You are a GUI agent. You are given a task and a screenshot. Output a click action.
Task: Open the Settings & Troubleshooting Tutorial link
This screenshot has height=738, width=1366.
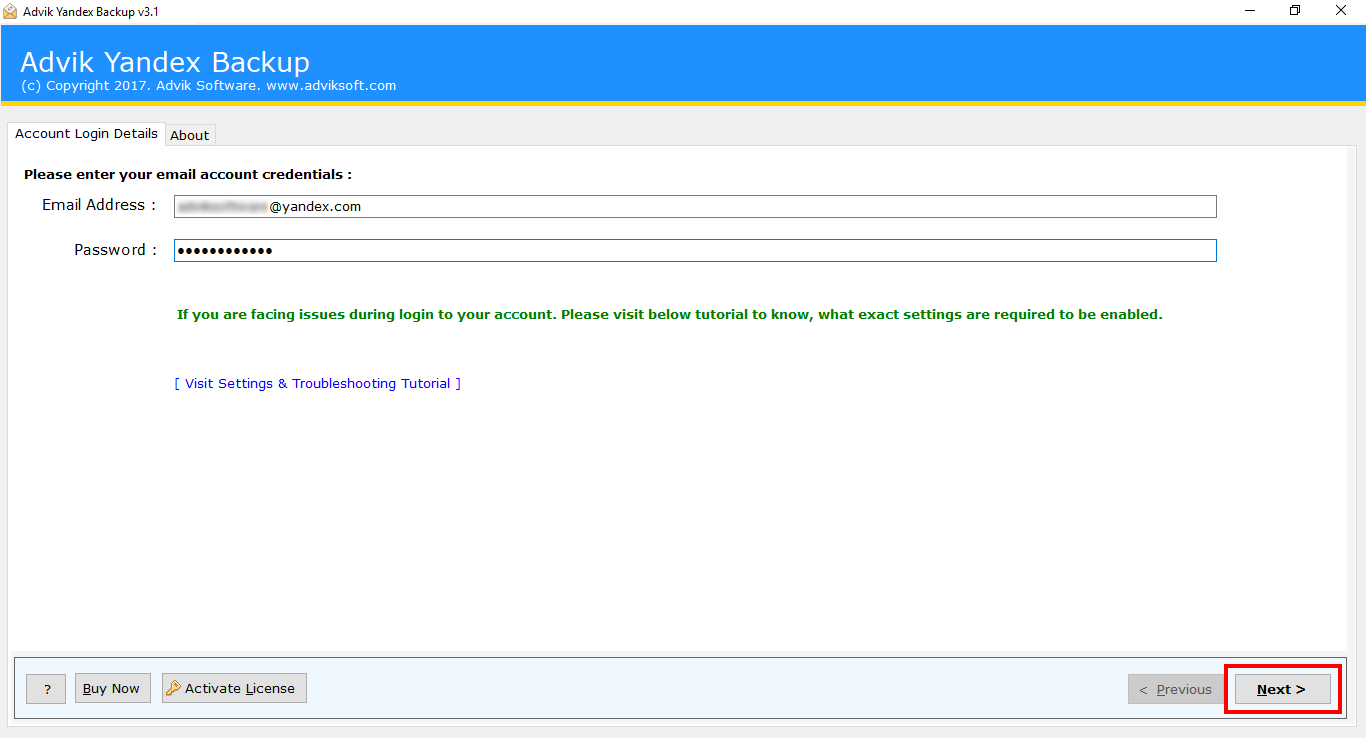coord(317,383)
